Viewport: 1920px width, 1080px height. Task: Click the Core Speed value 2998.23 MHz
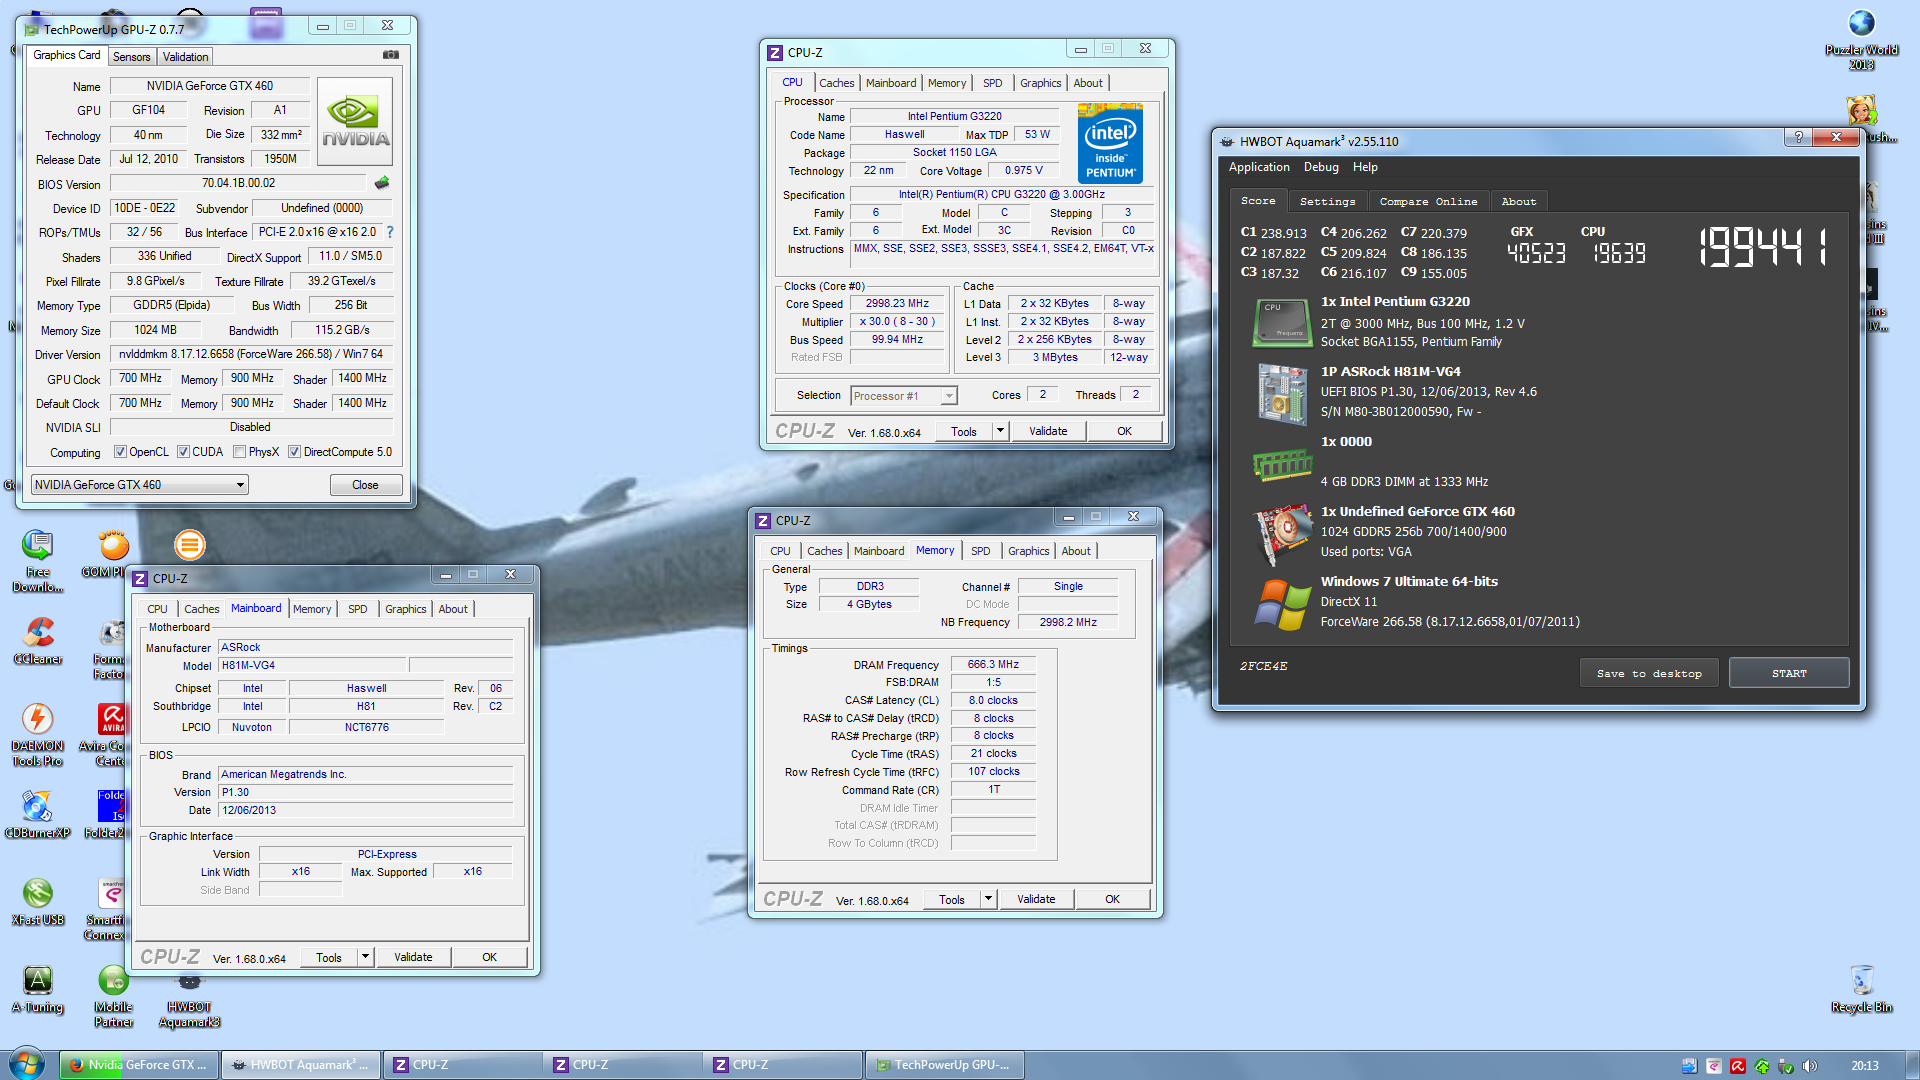[x=897, y=304]
